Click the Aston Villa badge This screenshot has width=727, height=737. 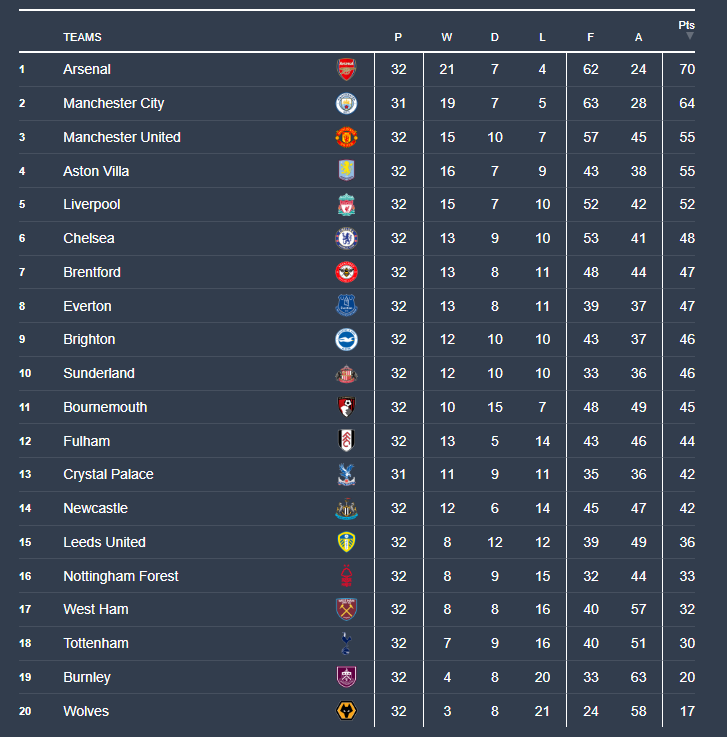coord(346,171)
